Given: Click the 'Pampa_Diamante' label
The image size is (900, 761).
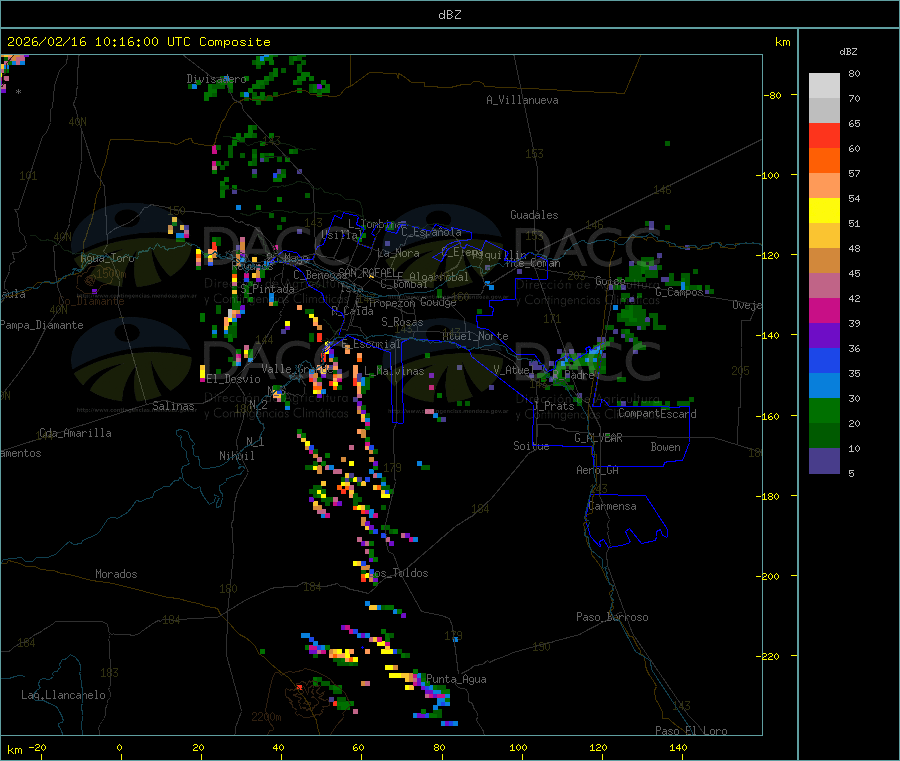Looking at the screenshot, I should pyautogui.click(x=42, y=325).
